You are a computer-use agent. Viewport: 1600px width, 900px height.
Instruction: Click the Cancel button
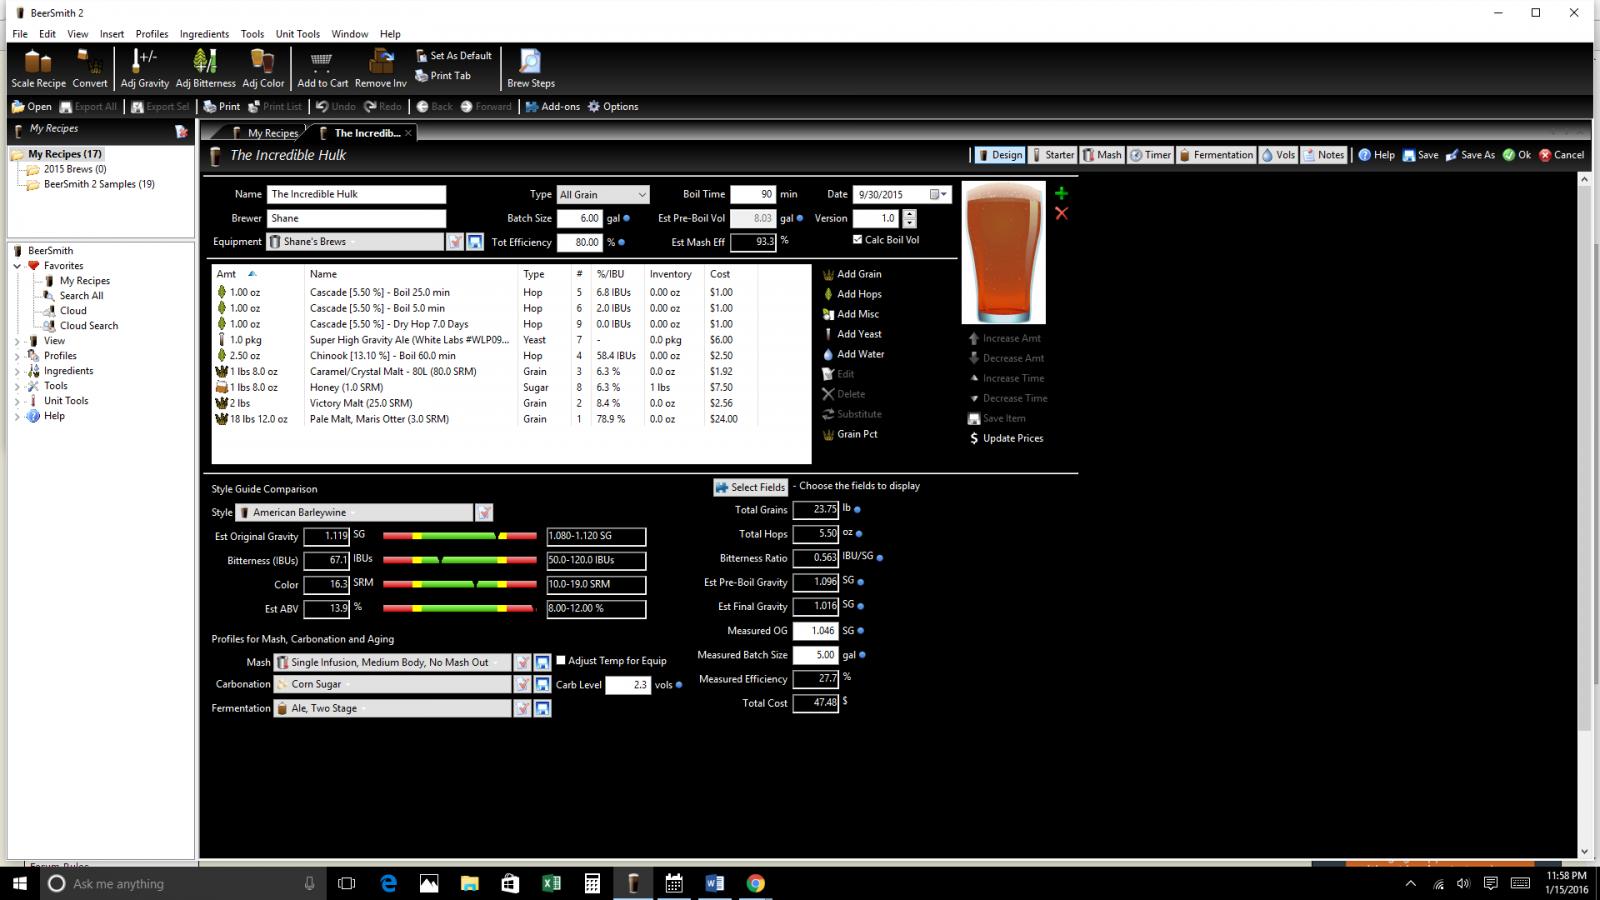tap(1561, 155)
